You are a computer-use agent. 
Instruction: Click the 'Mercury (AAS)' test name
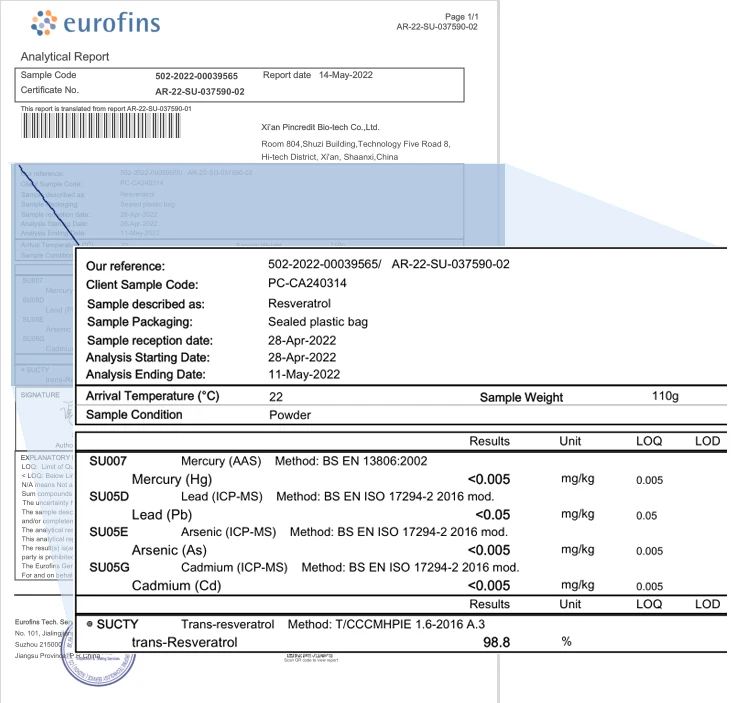click(221, 461)
